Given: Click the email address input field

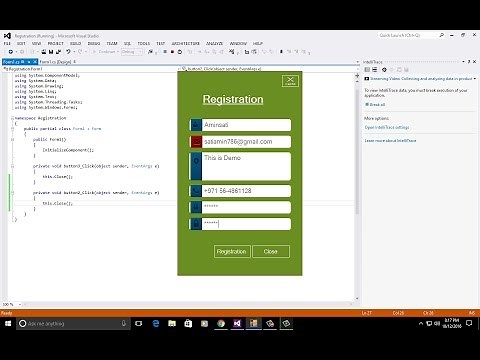Looking at the screenshot, I should pos(246,142).
